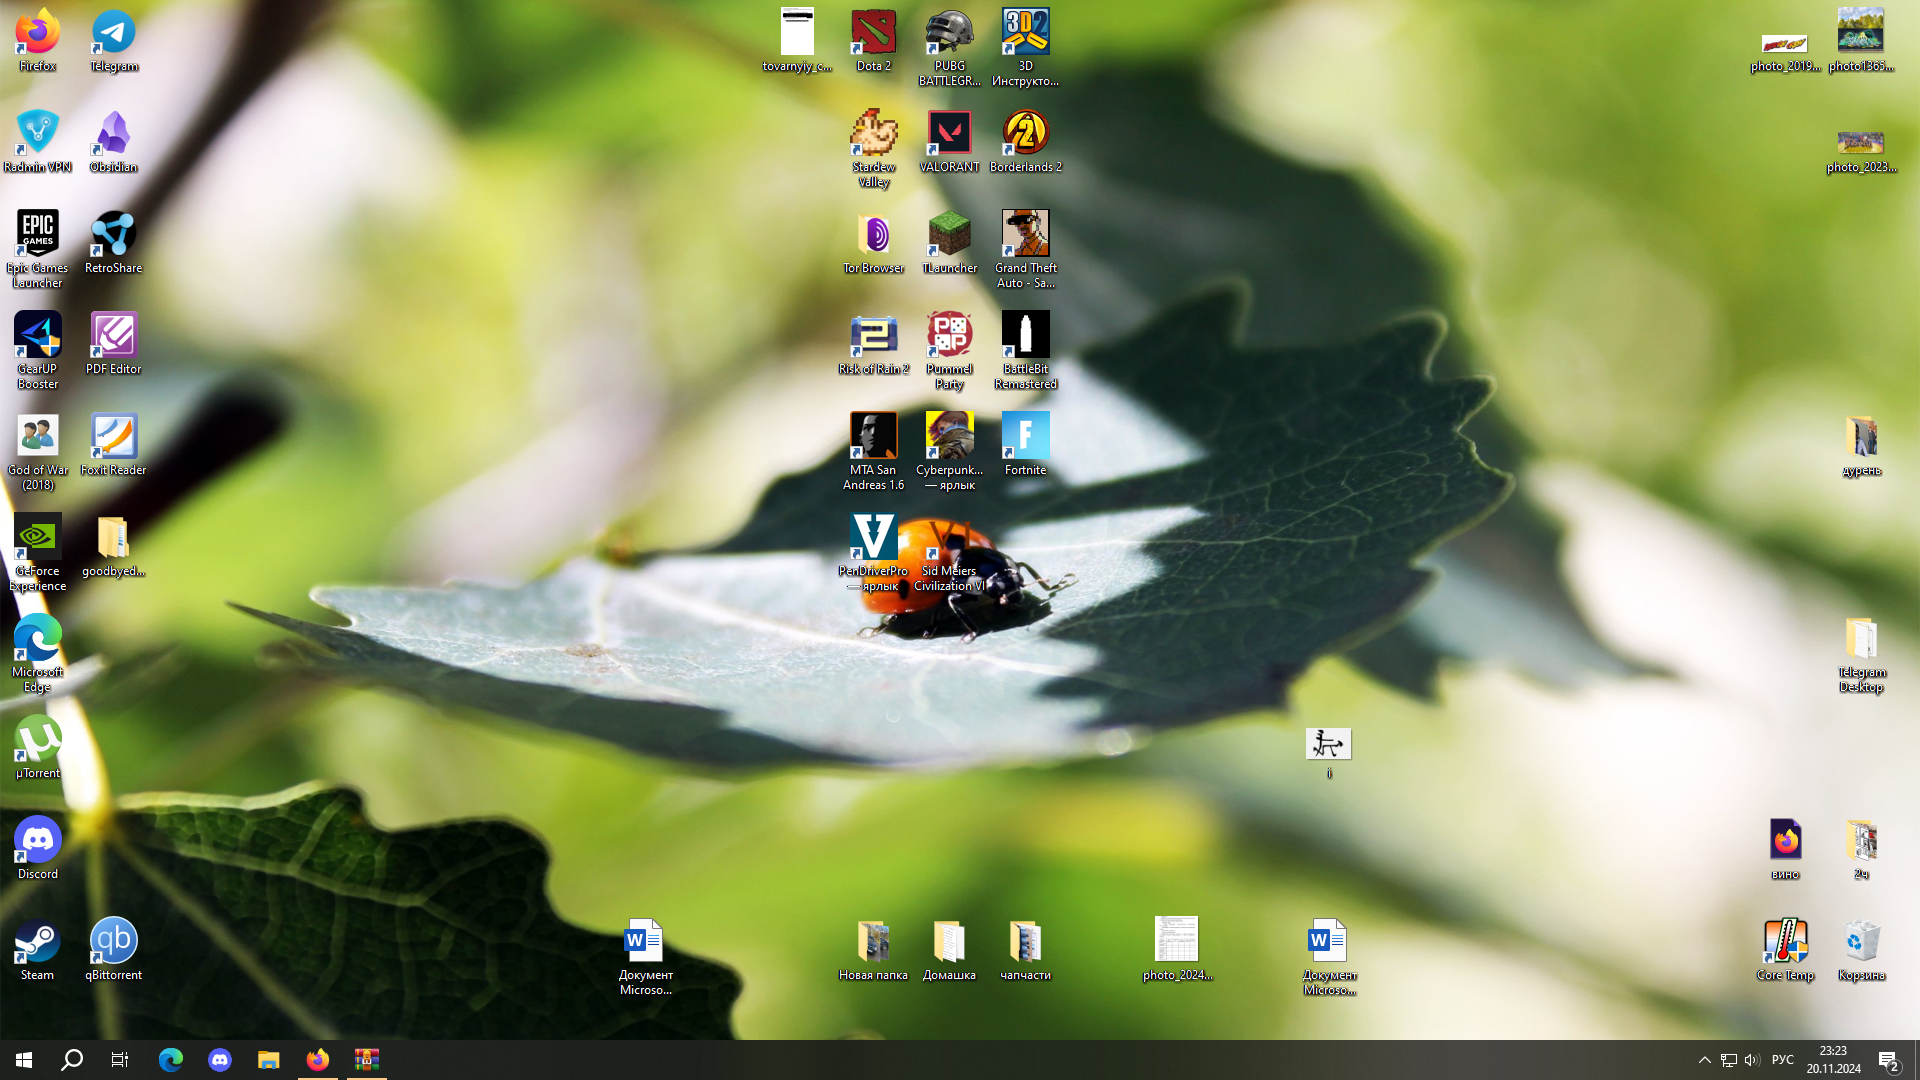This screenshot has height=1080, width=1920.
Task: Launch qBittorrent from the desktop
Action: pyautogui.click(x=114, y=949)
